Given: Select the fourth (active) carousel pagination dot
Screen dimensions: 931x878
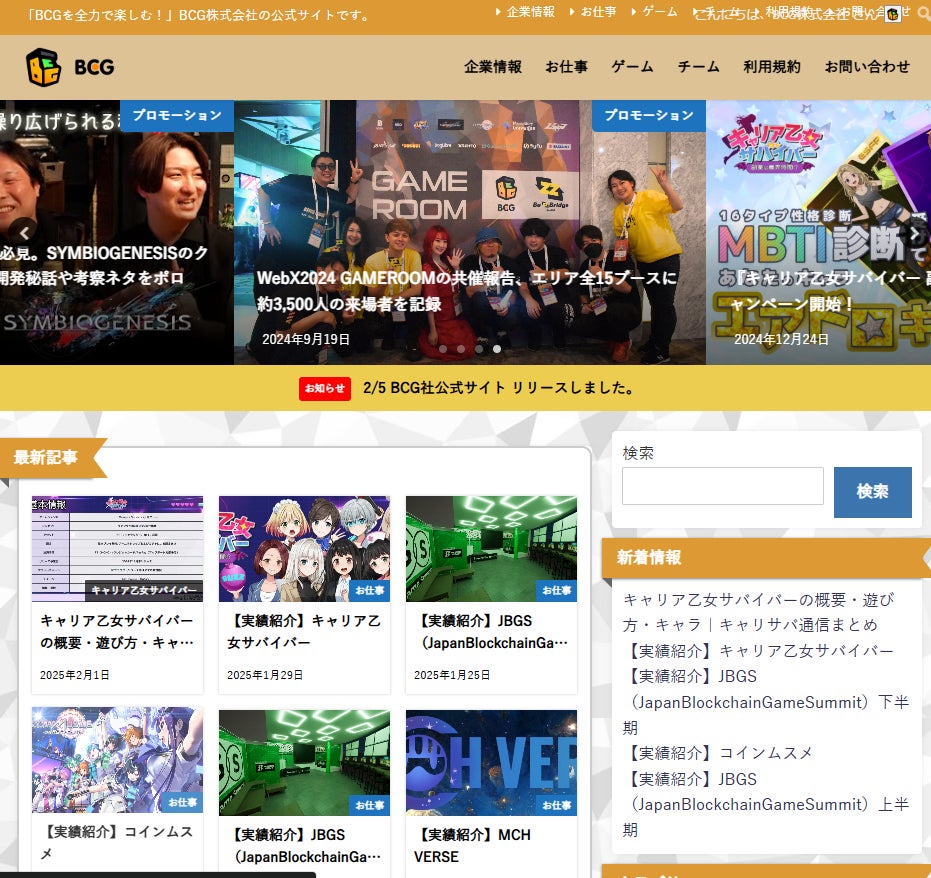Looking at the screenshot, I should coord(496,349).
